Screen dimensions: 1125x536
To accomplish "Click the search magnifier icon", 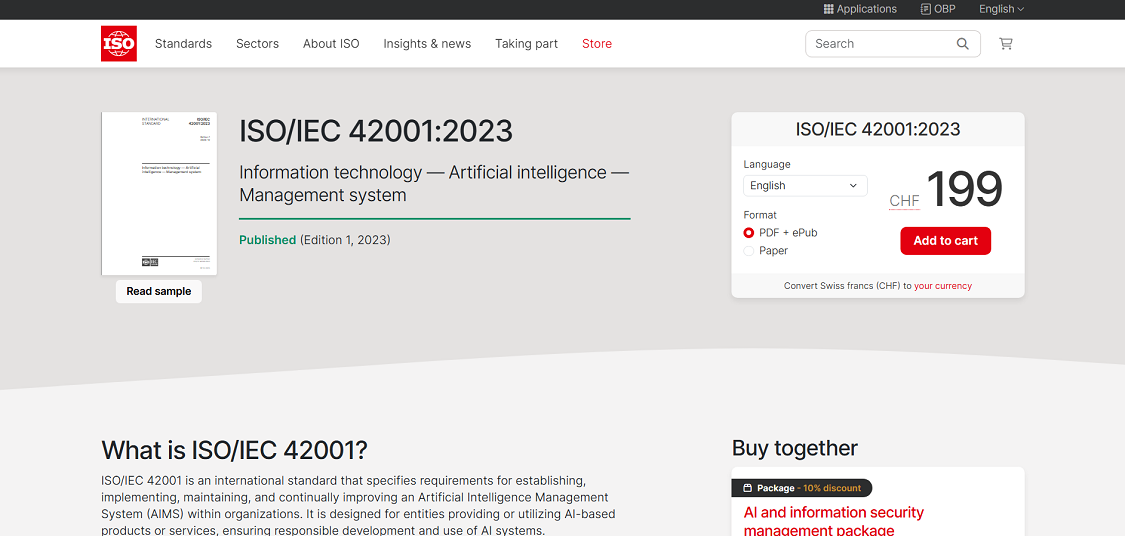I will (x=963, y=44).
